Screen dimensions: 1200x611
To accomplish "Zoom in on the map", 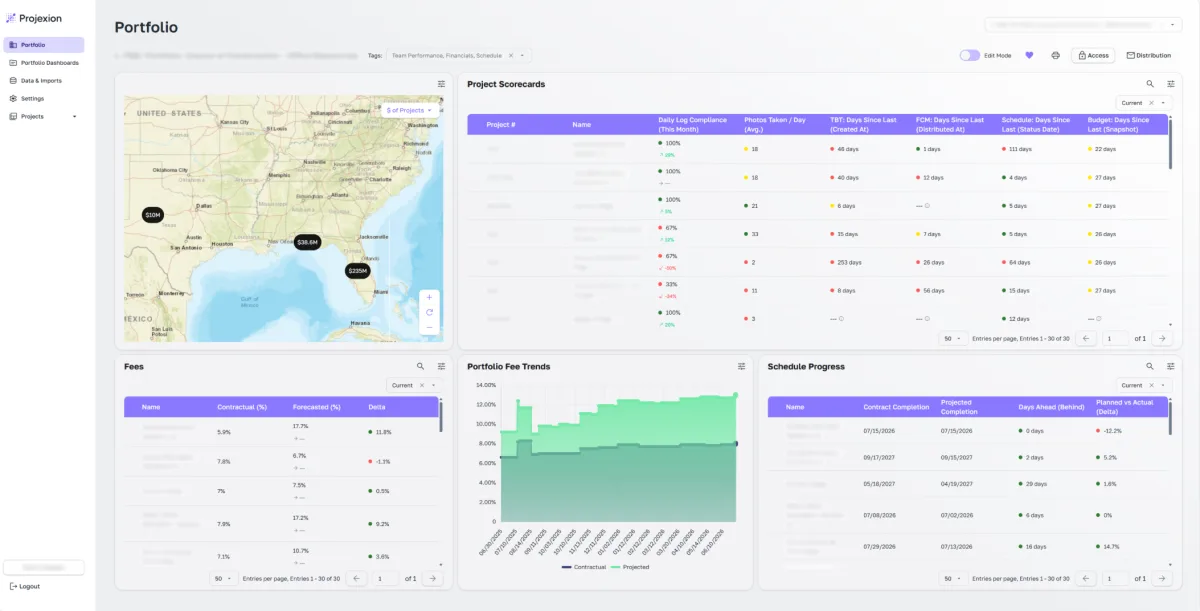I will pos(429,297).
